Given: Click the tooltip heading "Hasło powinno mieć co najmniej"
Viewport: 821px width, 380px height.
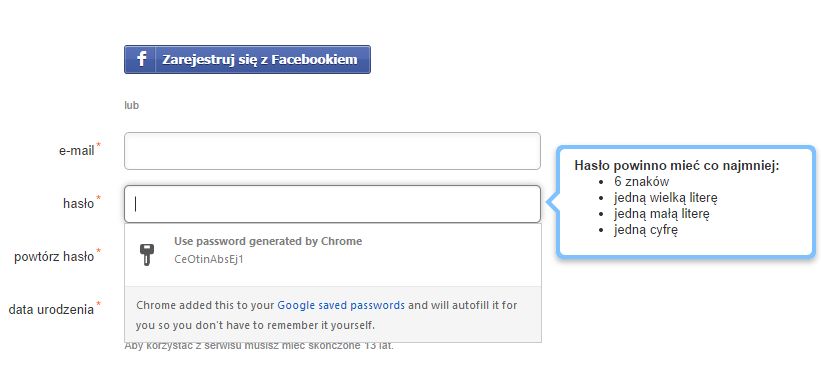Looking at the screenshot, I should 677,165.
